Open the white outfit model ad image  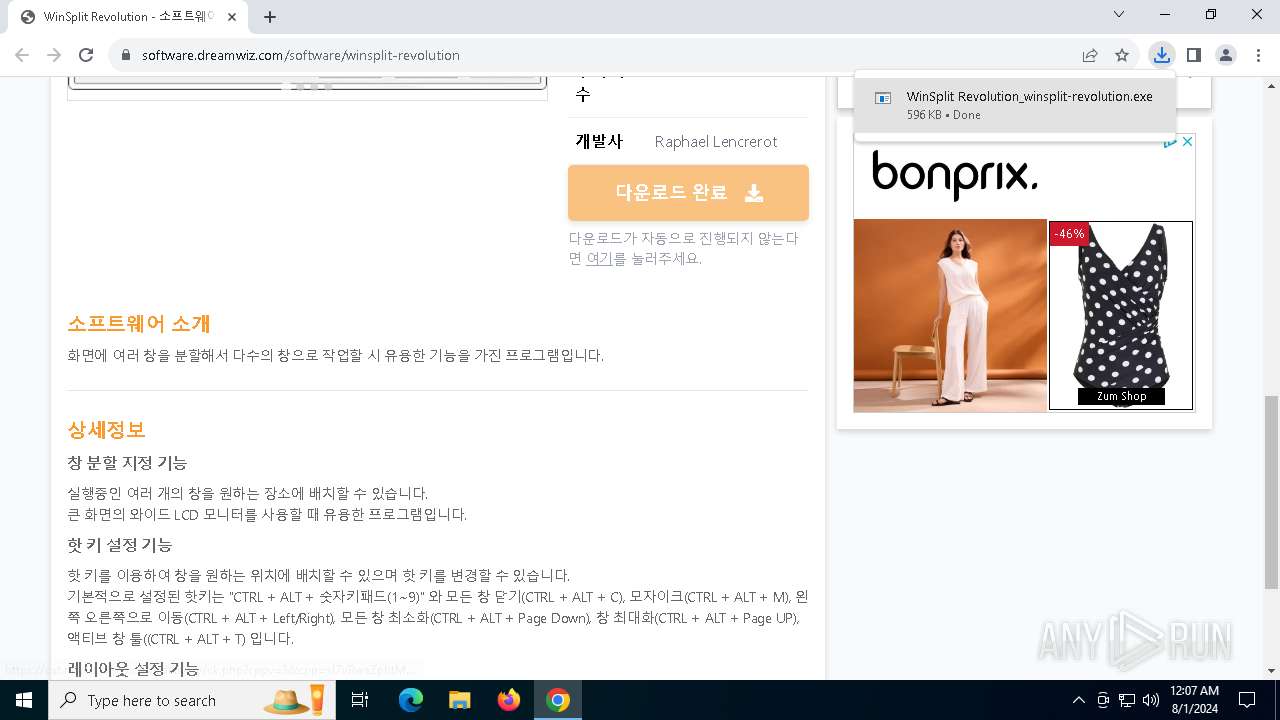pos(950,315)
